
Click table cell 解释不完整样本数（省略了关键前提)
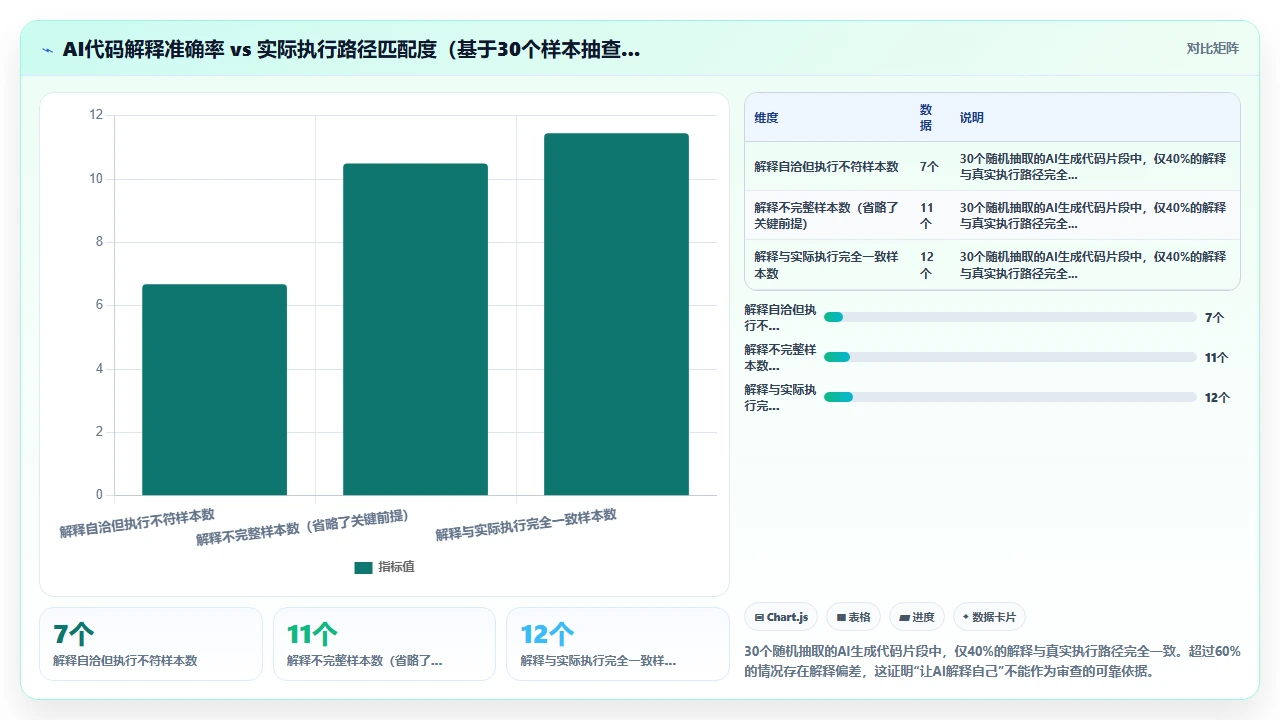click(x=828, y=215)
